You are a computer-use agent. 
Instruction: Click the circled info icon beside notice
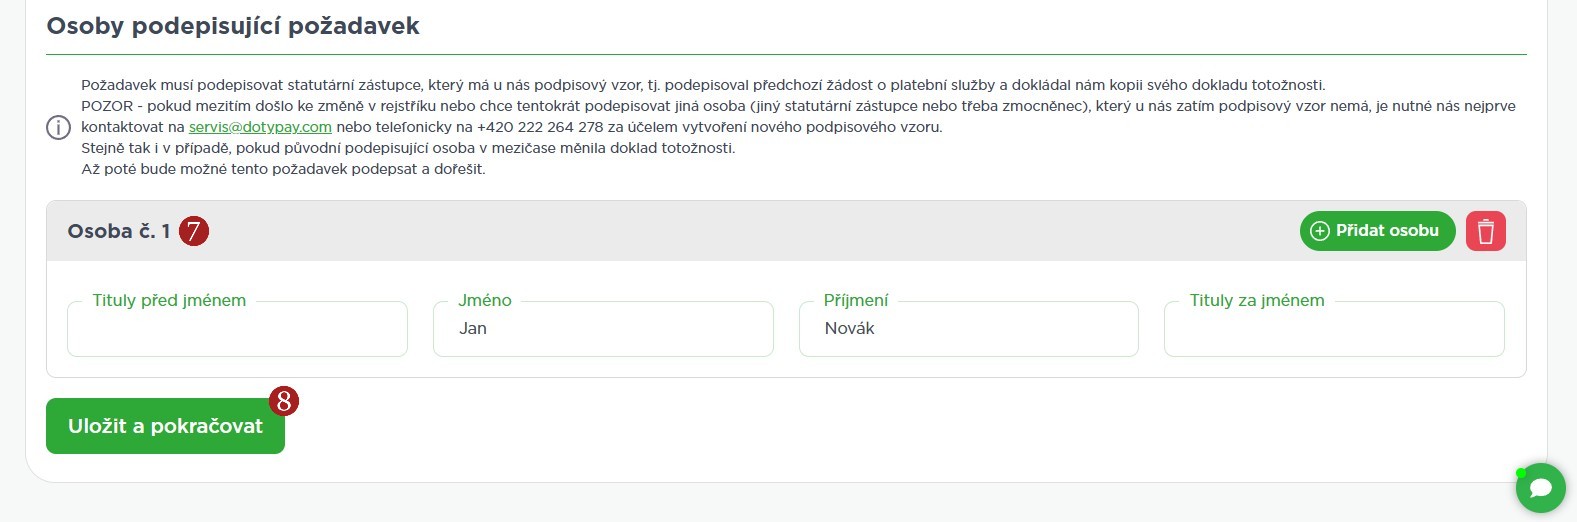point(59,128)
